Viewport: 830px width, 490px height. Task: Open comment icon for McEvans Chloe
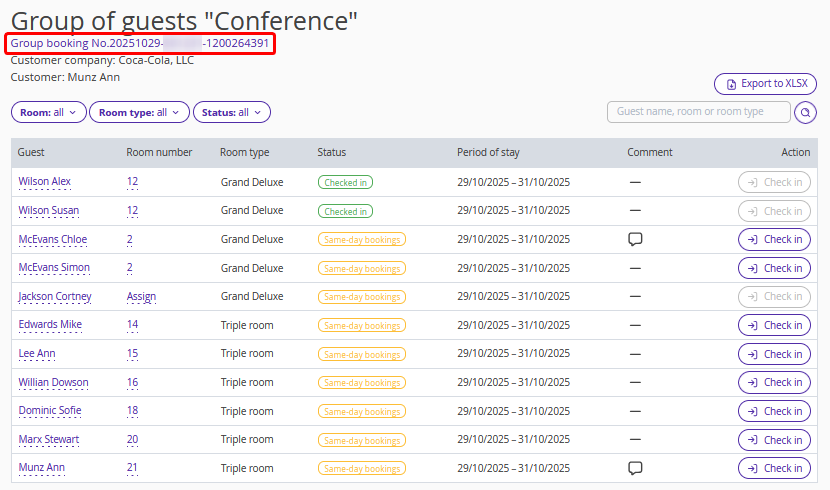point(634,240)
